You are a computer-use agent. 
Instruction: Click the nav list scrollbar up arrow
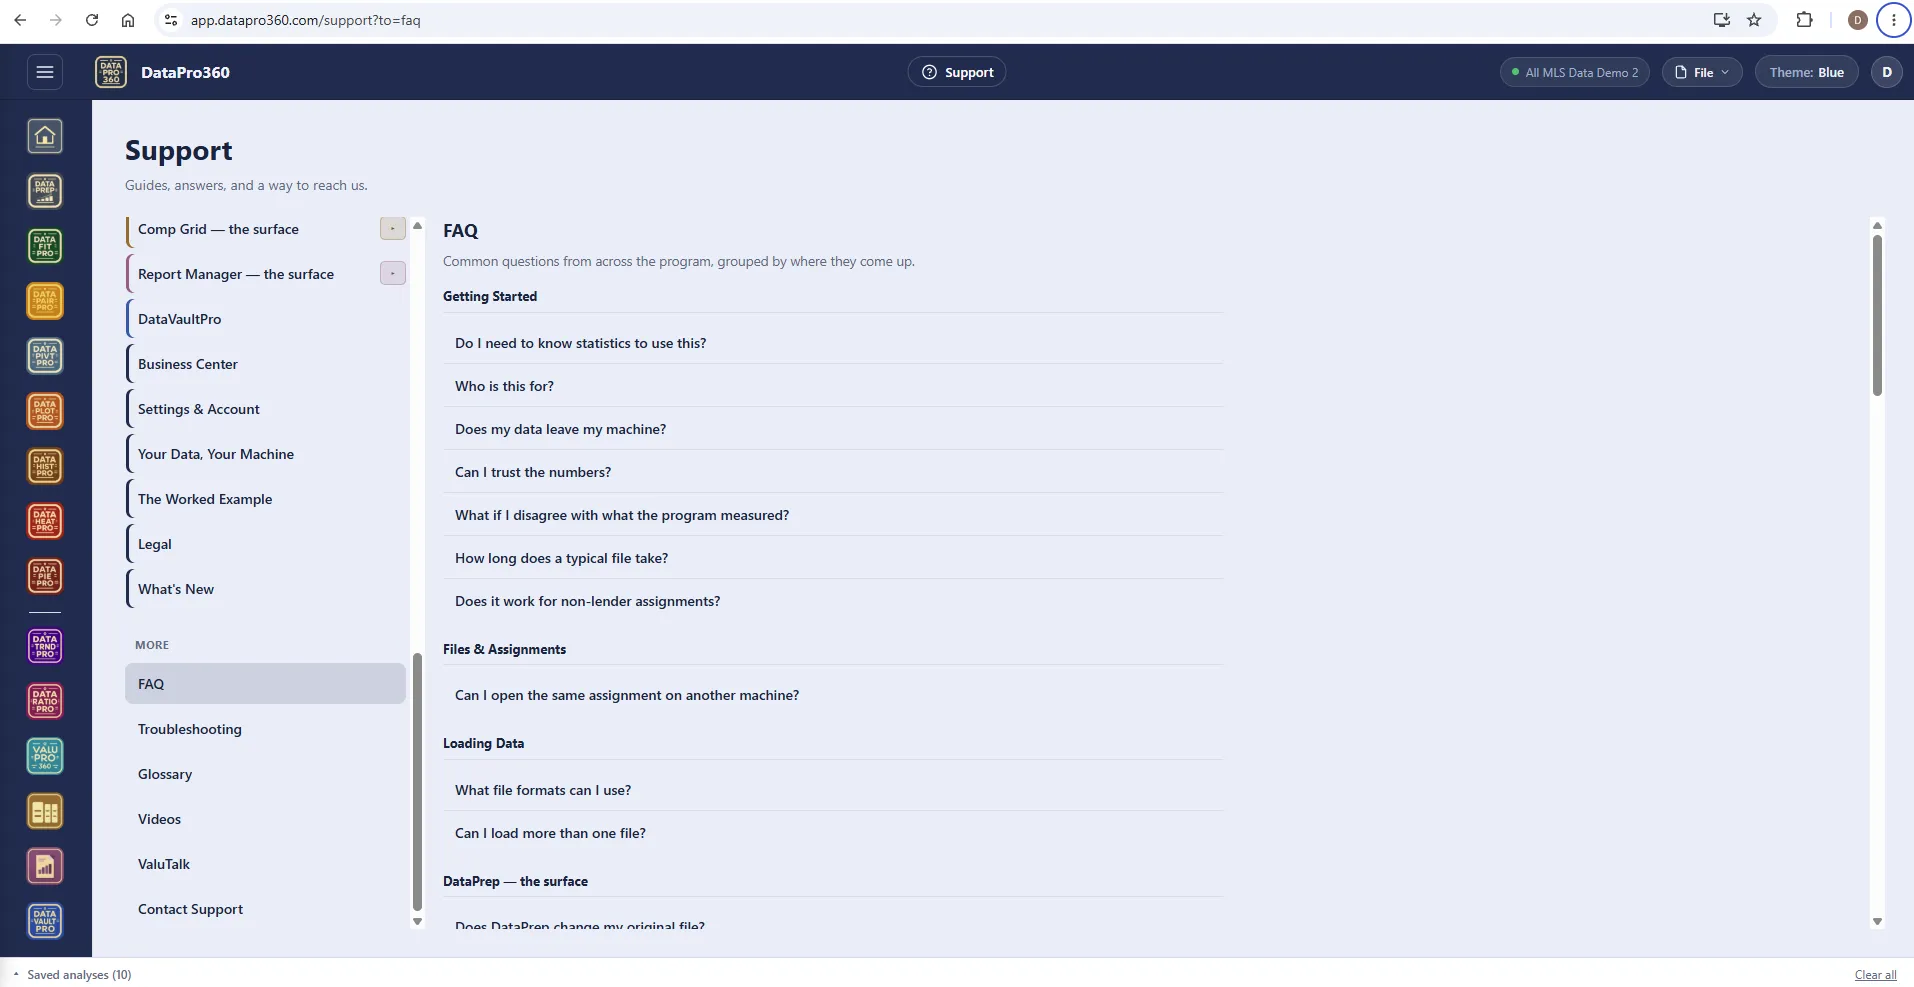coord(417,225)
